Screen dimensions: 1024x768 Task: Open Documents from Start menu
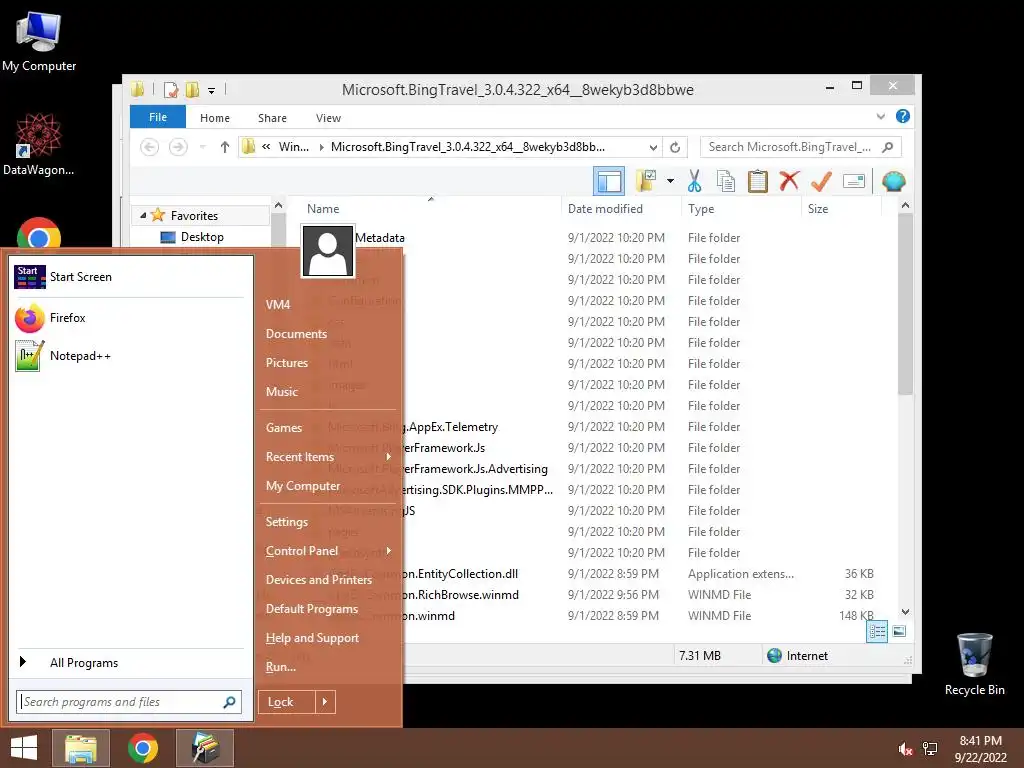pos(296,334)
